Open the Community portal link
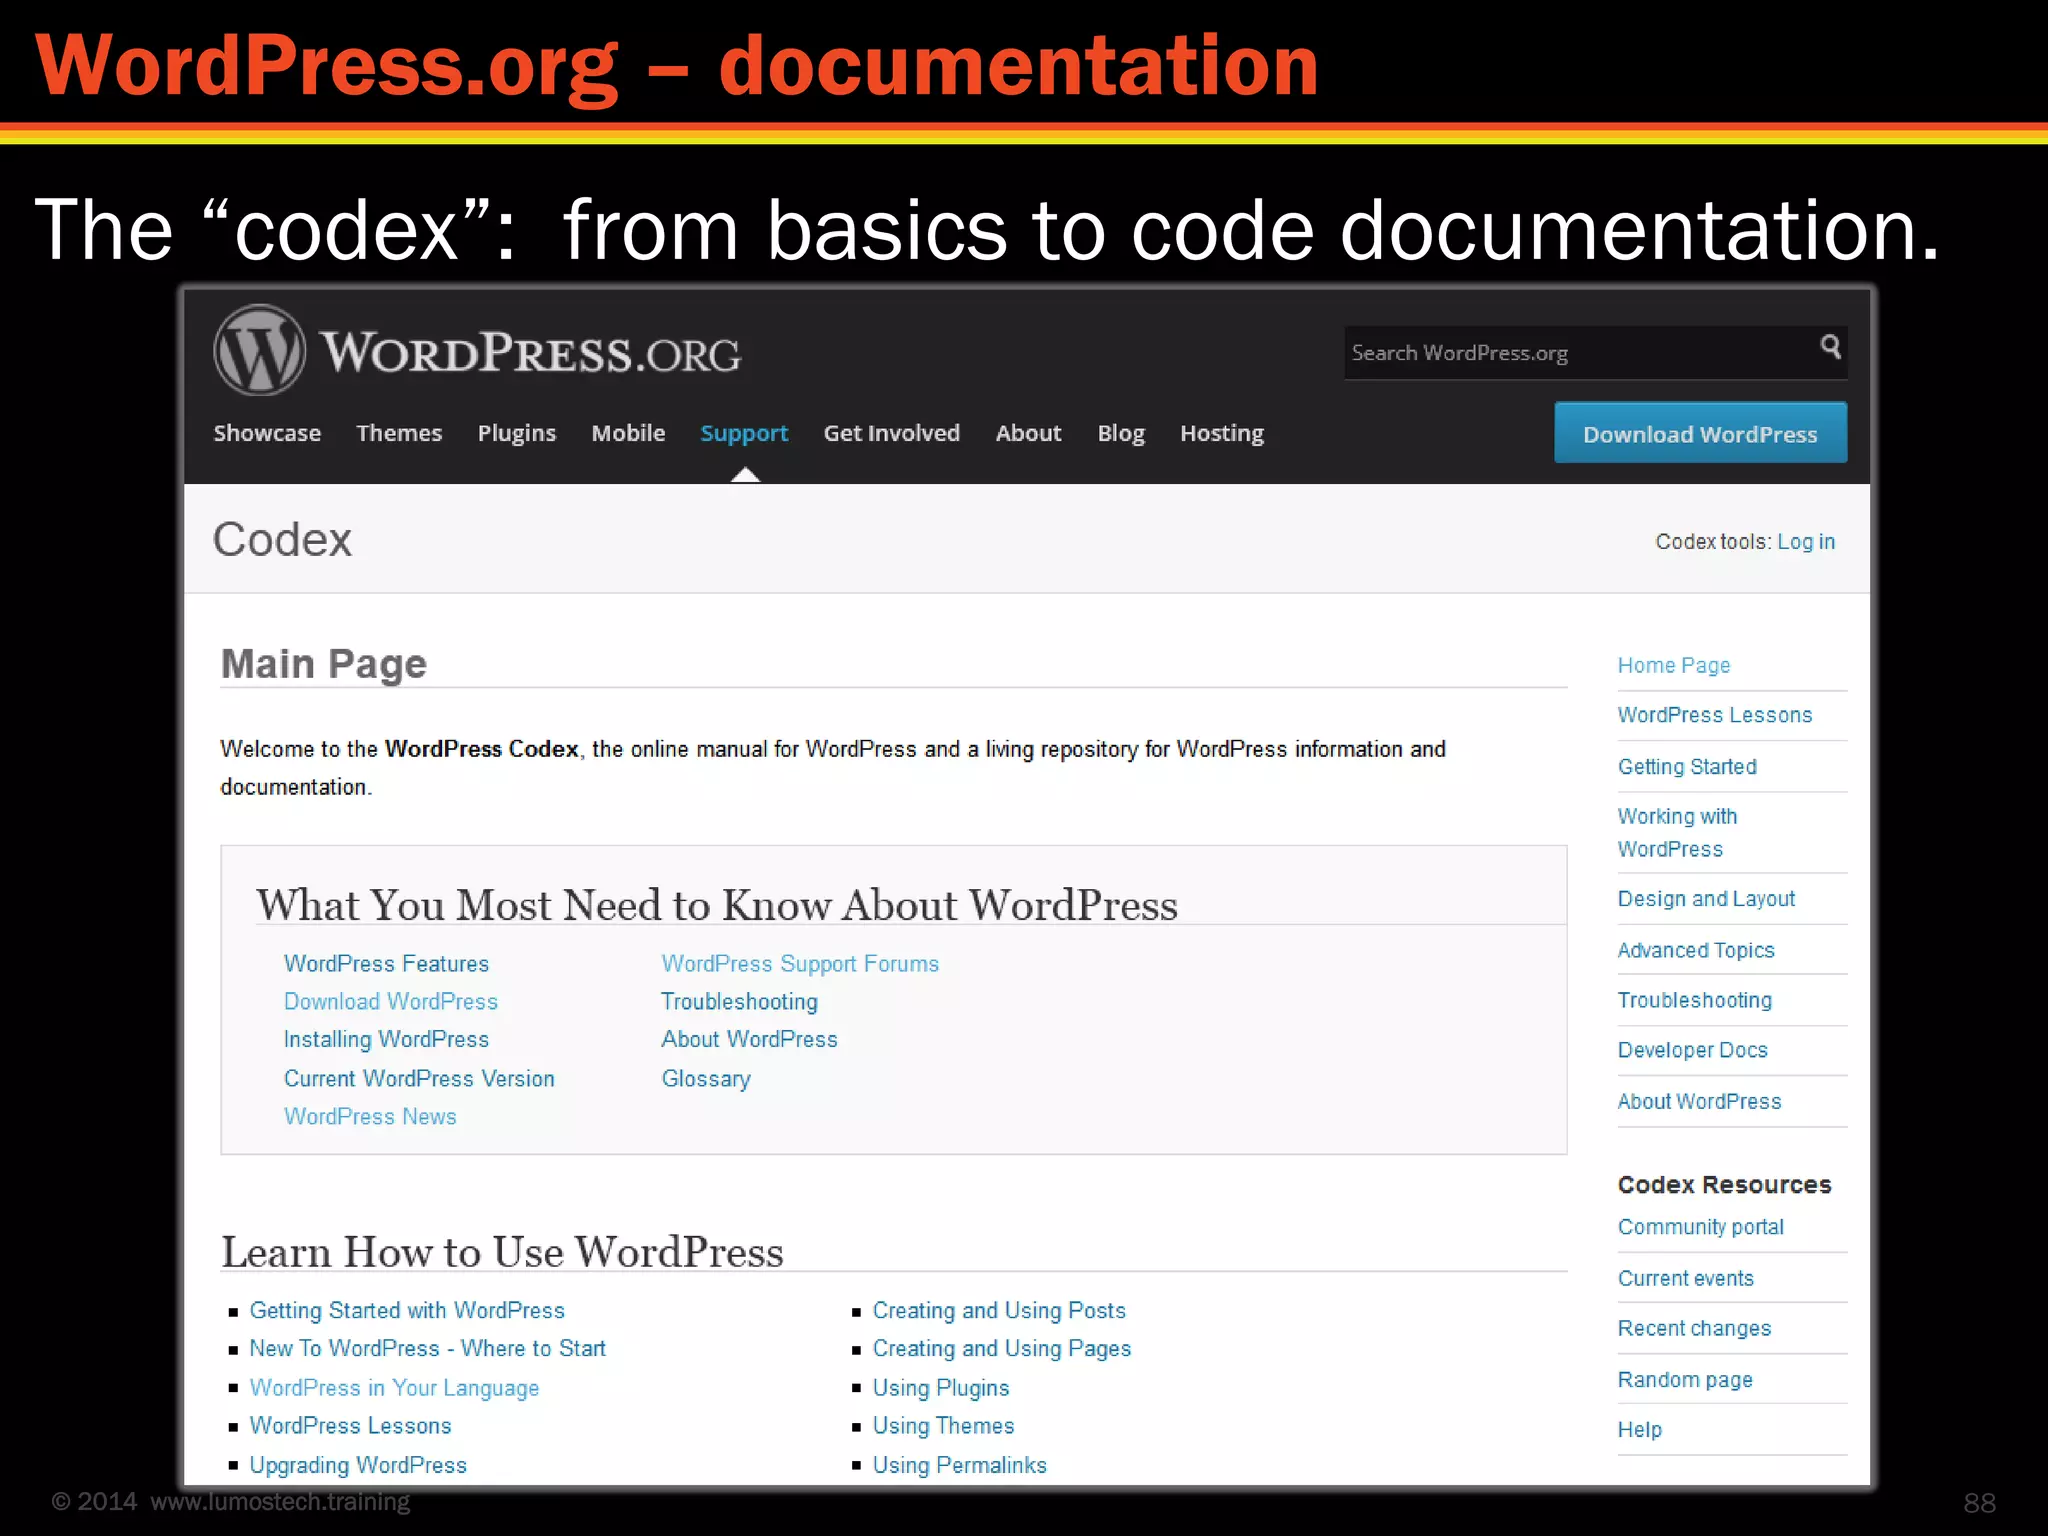The height and width of the screenshot is (1536, 2048). 1700,1227
